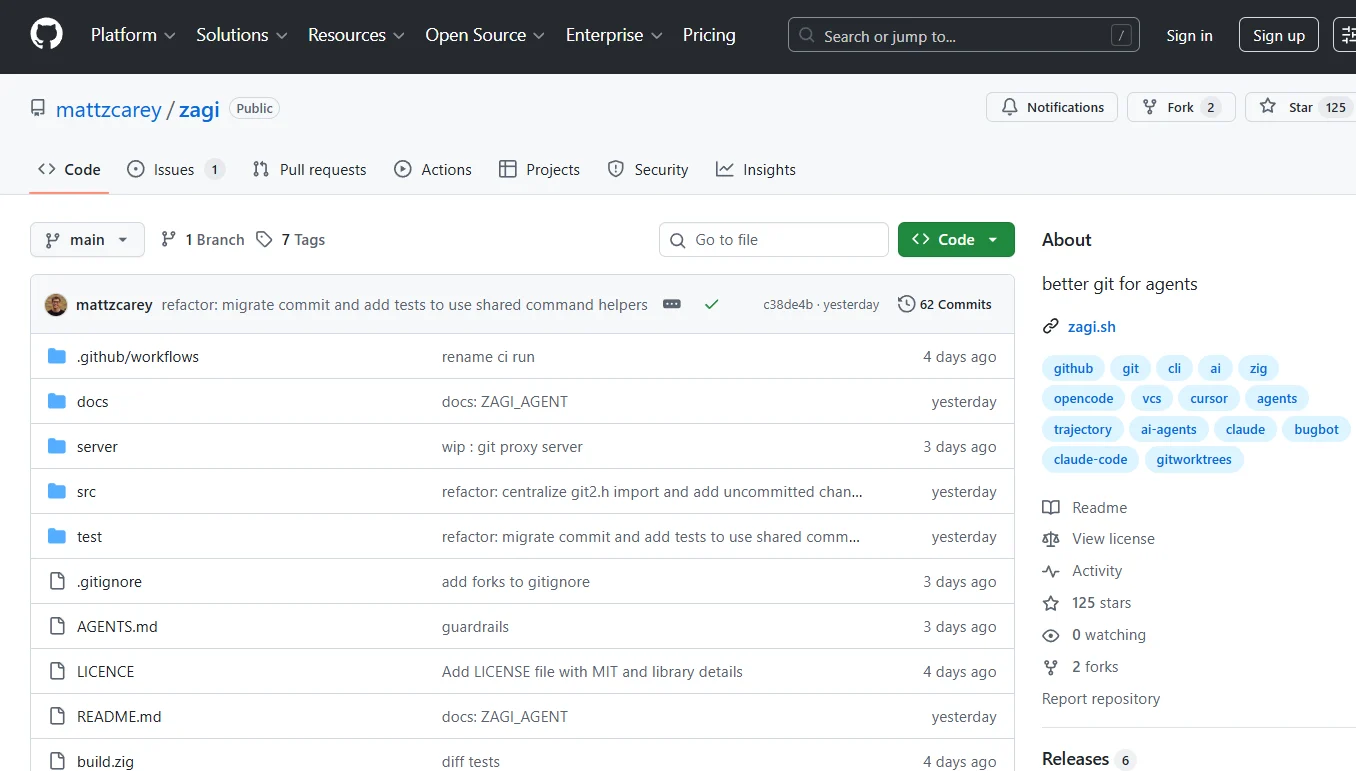Click mattzcarey's avatar thumbnail
Image resolution: width=1356 pixels, height=771 pixels.
(56, 305)
